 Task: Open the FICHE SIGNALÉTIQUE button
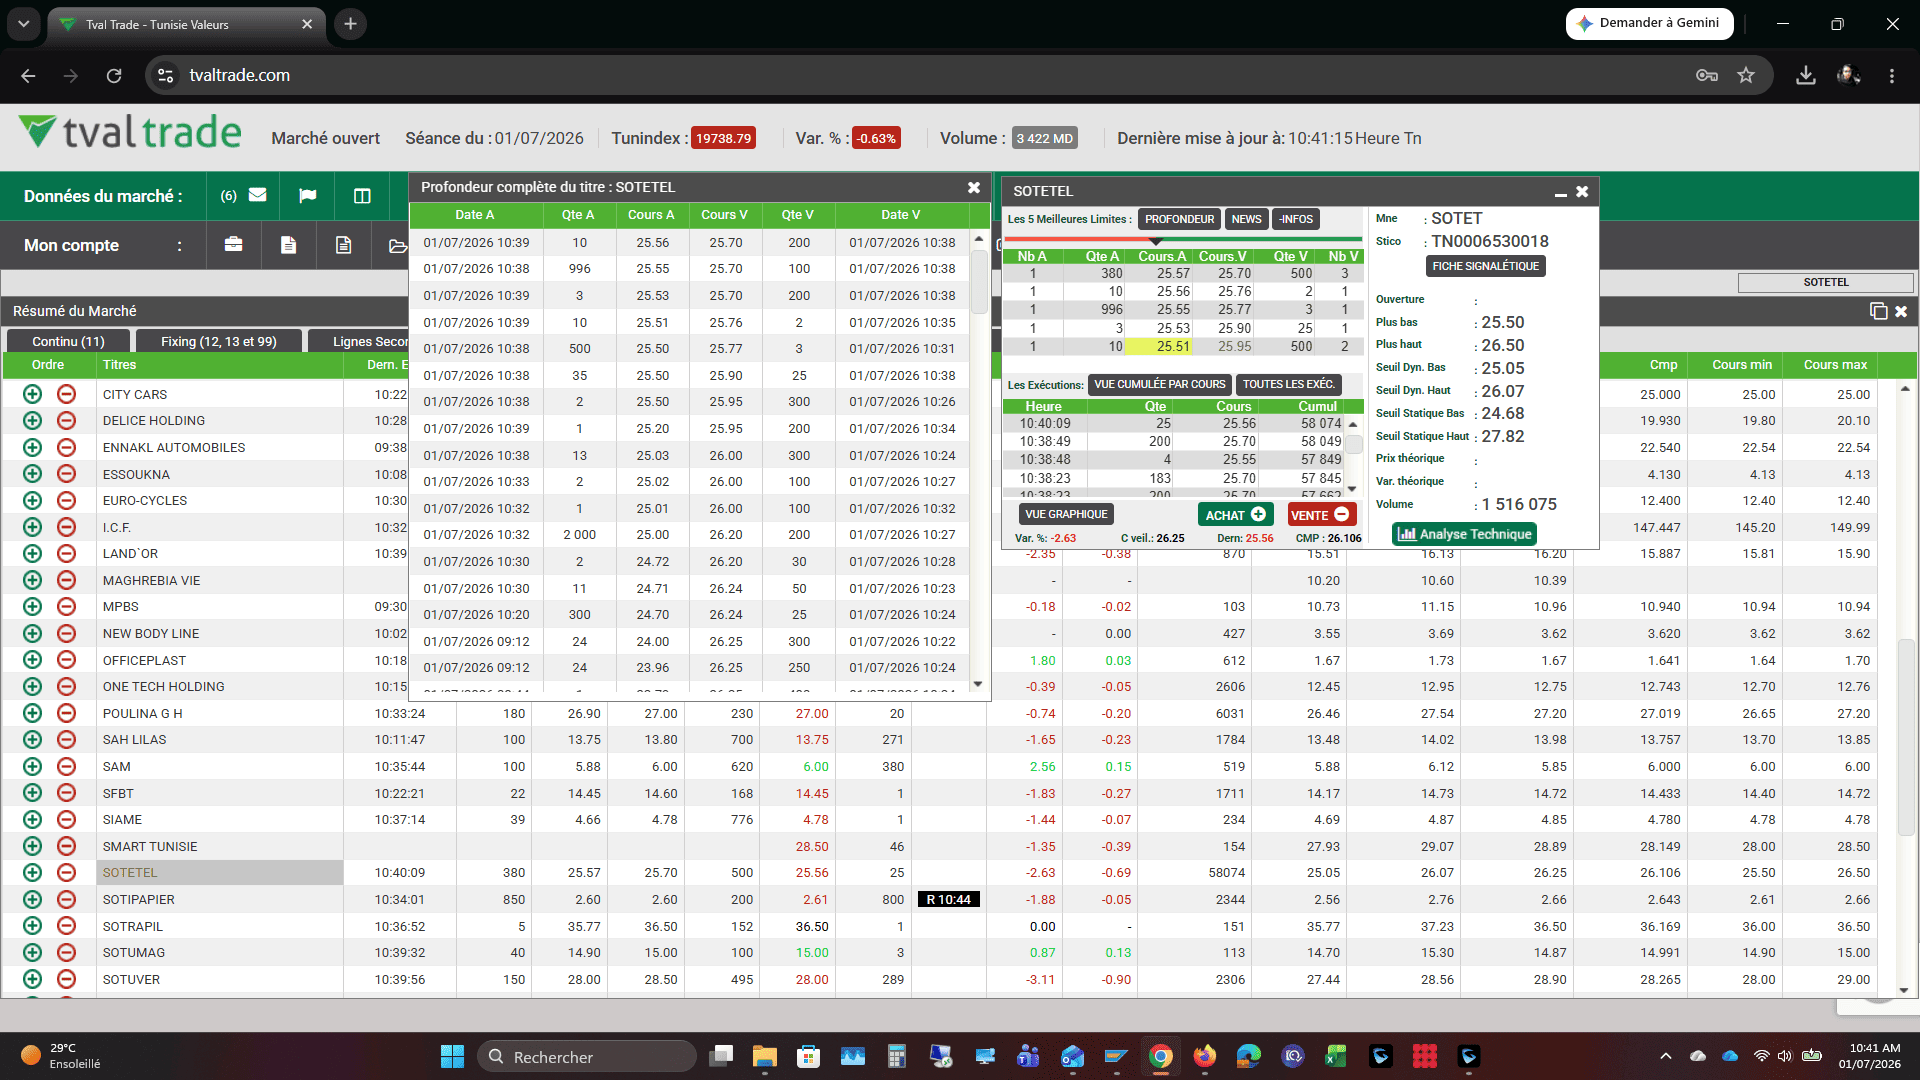(1486, 266)
